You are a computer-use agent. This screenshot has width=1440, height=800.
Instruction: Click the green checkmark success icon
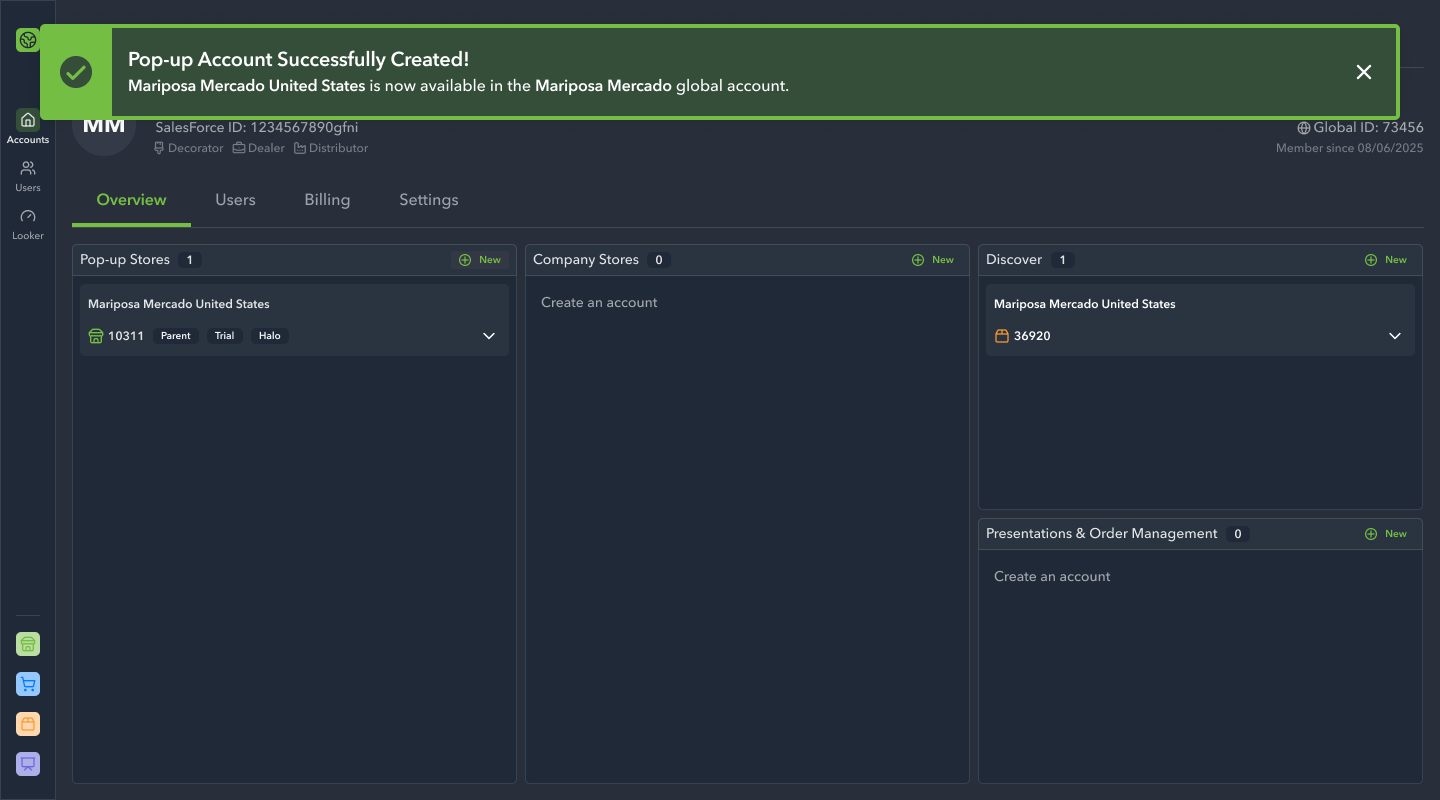point(76,72)
